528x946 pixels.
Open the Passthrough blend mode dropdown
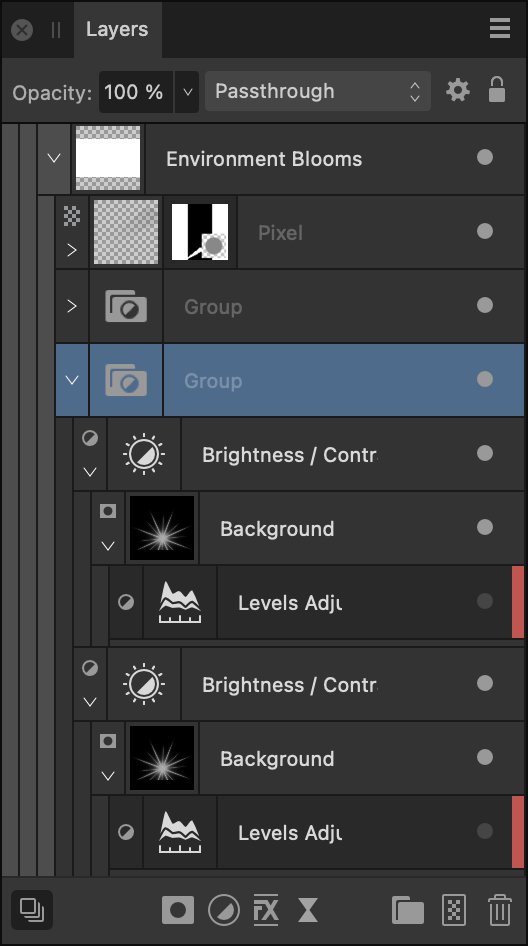click(318, 91)
